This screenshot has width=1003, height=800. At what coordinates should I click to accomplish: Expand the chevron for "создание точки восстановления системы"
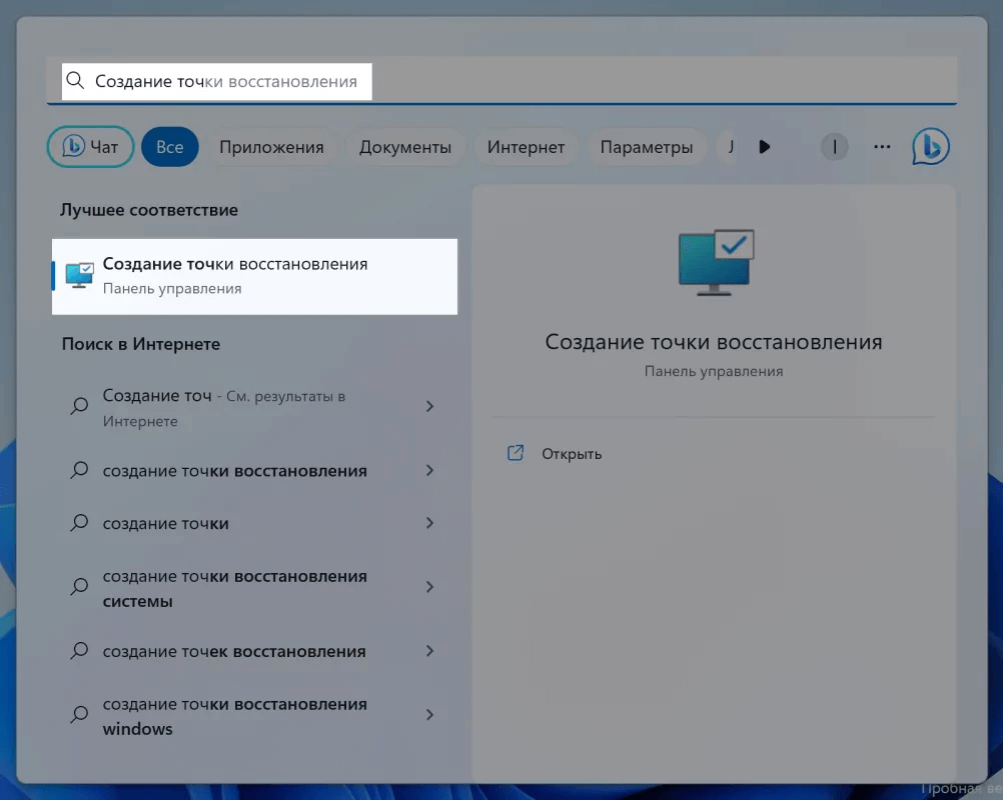[x=430, y=587]
